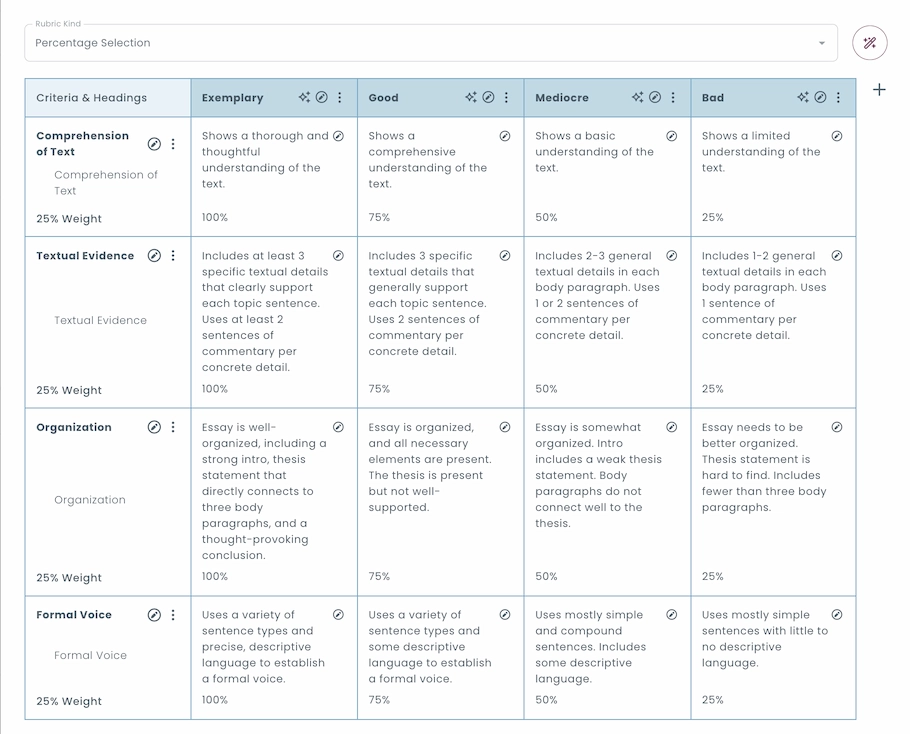Viewport: 910px width, 734px height.
Task: Edit the Exemplary column heading with the pencil icon
Action: (322, 97)
